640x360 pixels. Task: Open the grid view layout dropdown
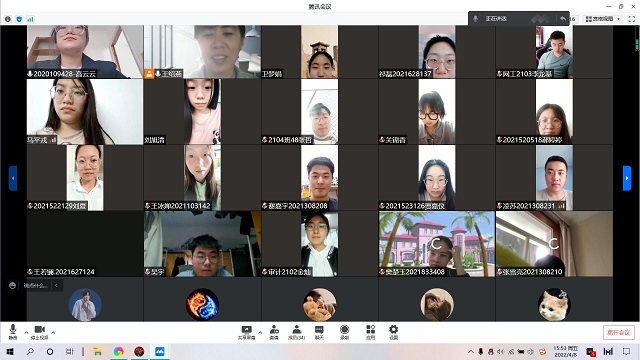click(x=603, y=19)
